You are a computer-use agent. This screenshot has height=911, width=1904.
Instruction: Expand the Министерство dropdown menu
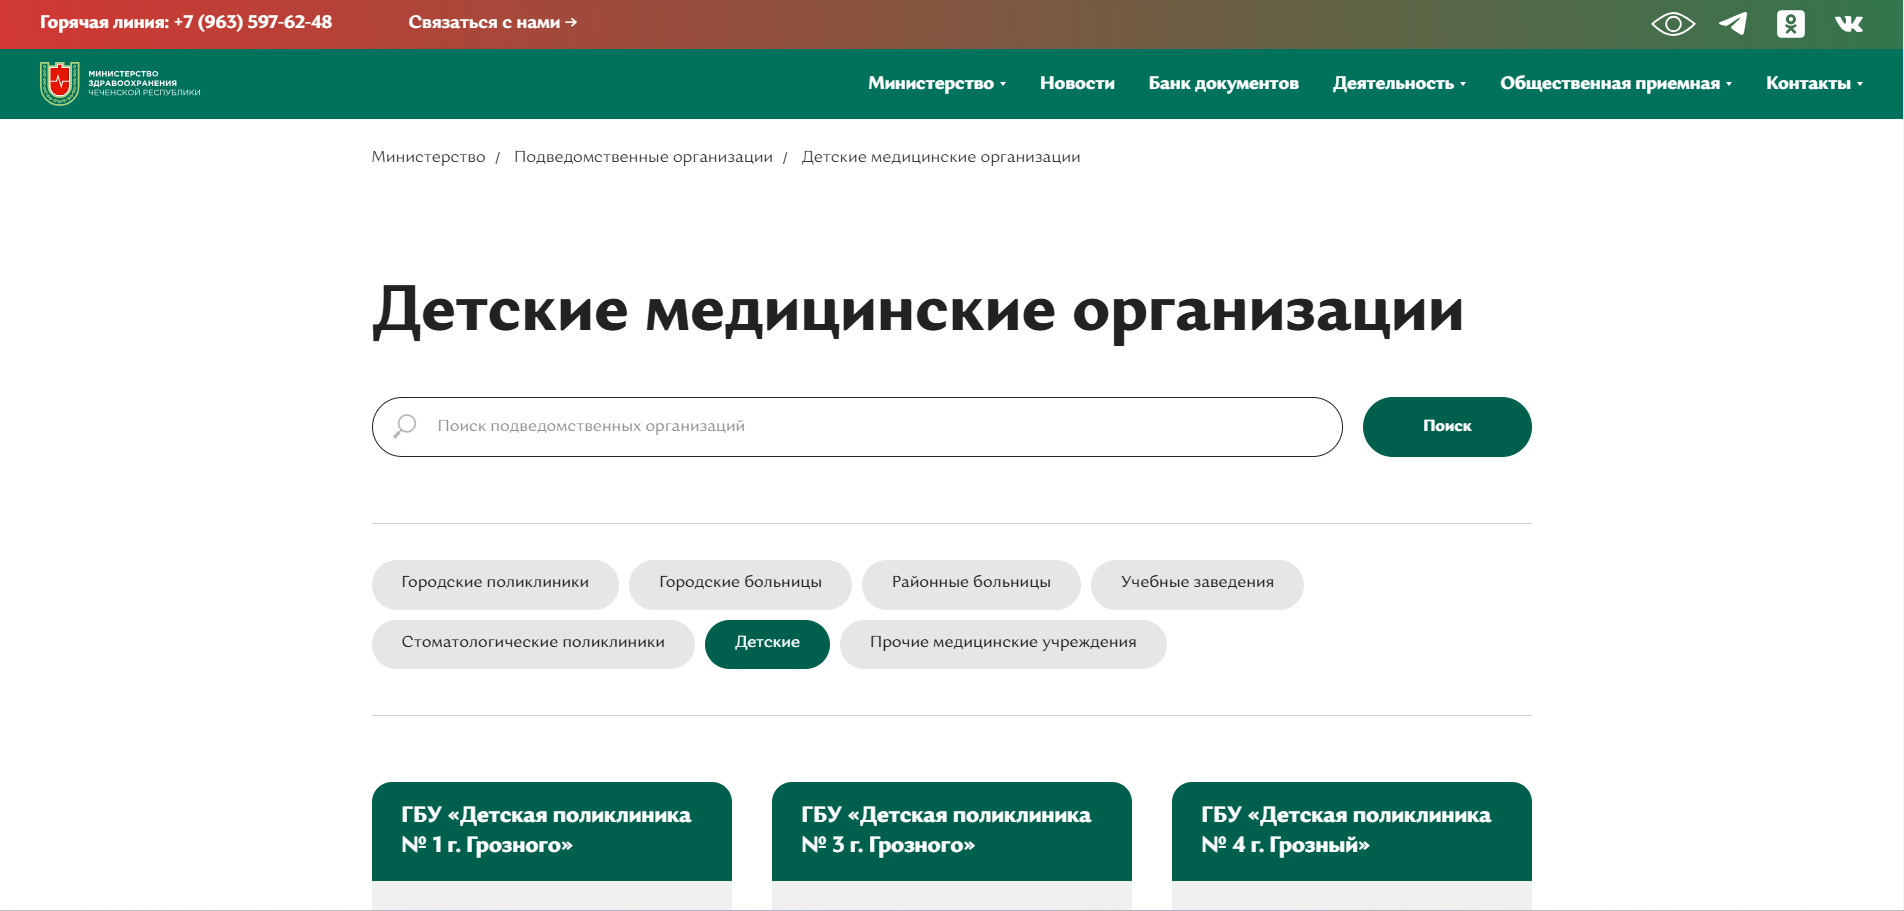pos(937,83)
